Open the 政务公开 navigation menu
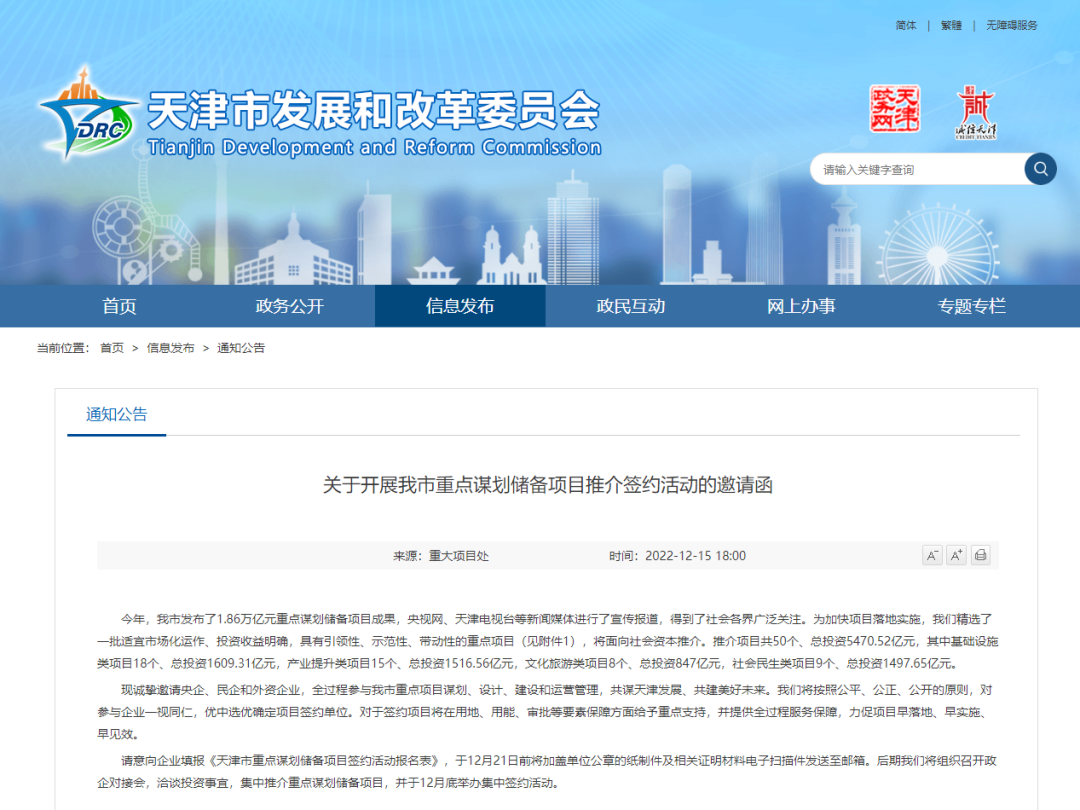The height and width of the screenshot is (810, 1080). pyautogui.click(x=289, y=306)
